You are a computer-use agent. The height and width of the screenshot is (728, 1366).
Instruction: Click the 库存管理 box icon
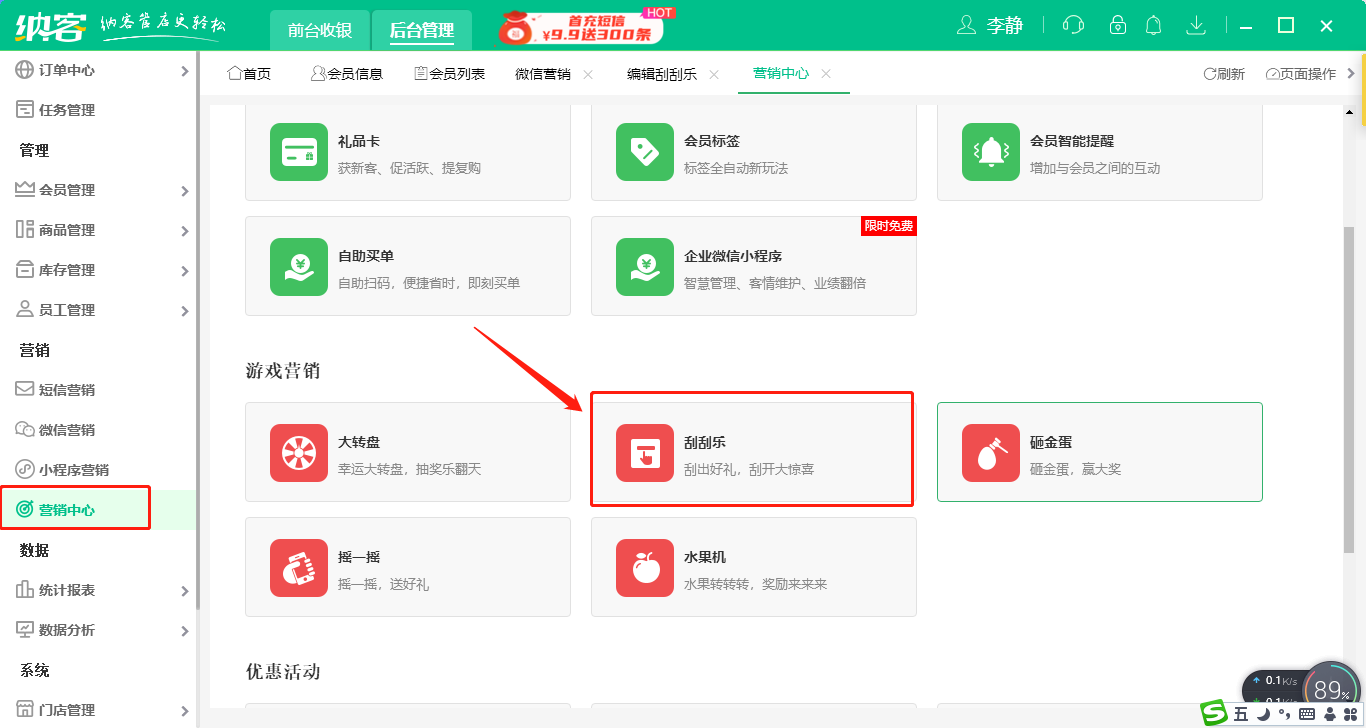point(25,270)
